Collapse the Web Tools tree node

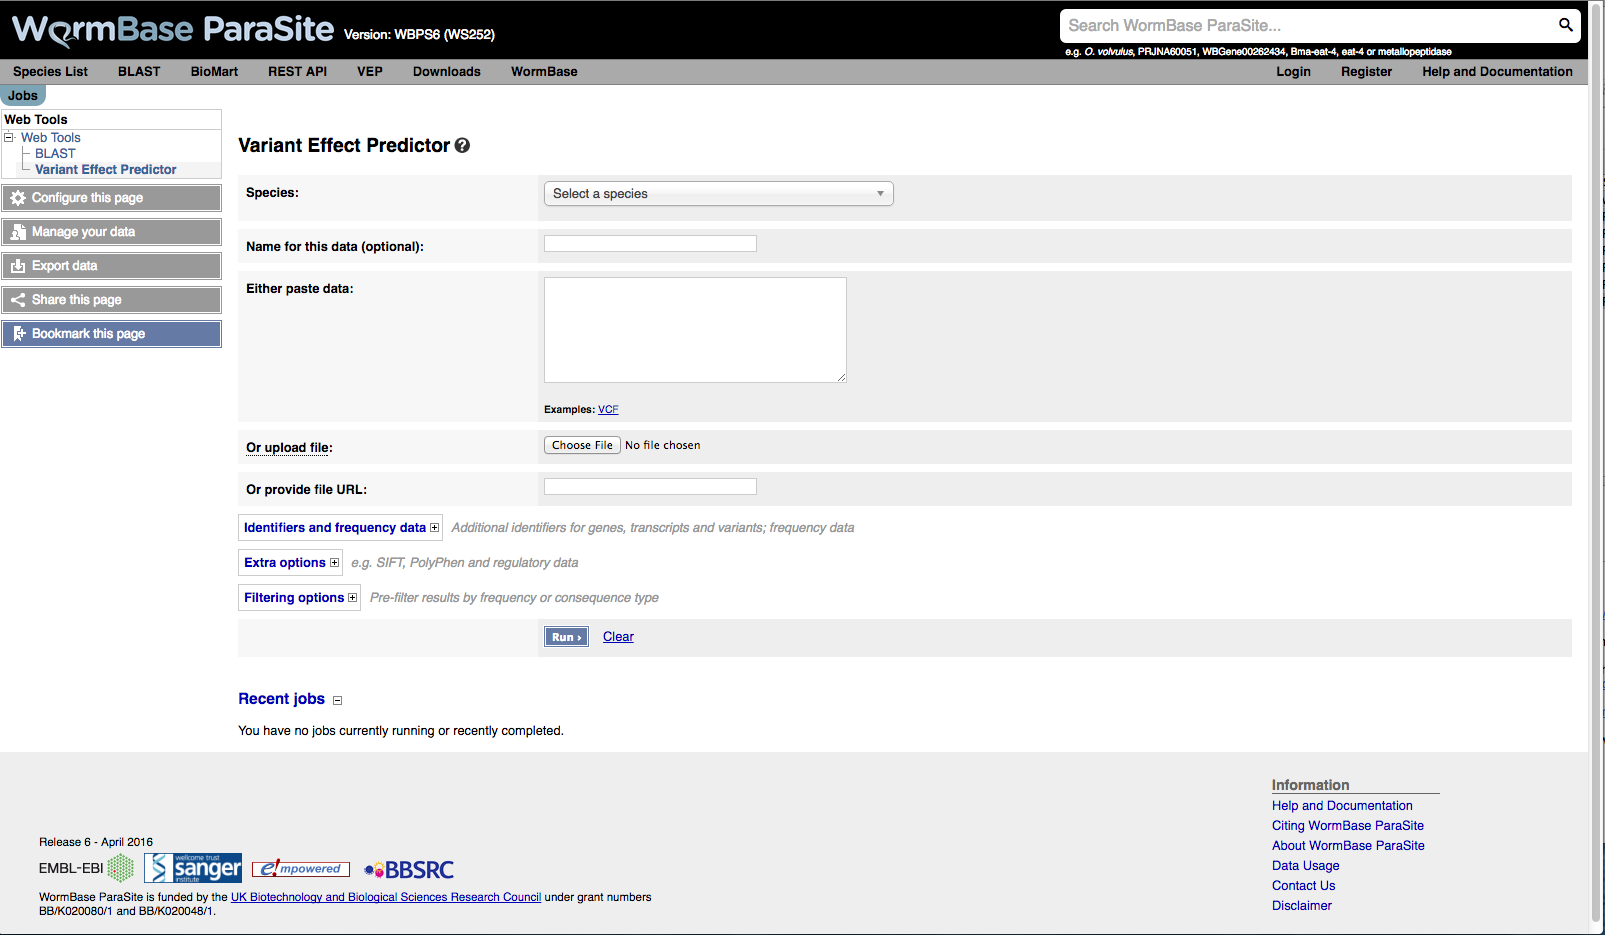9,138
